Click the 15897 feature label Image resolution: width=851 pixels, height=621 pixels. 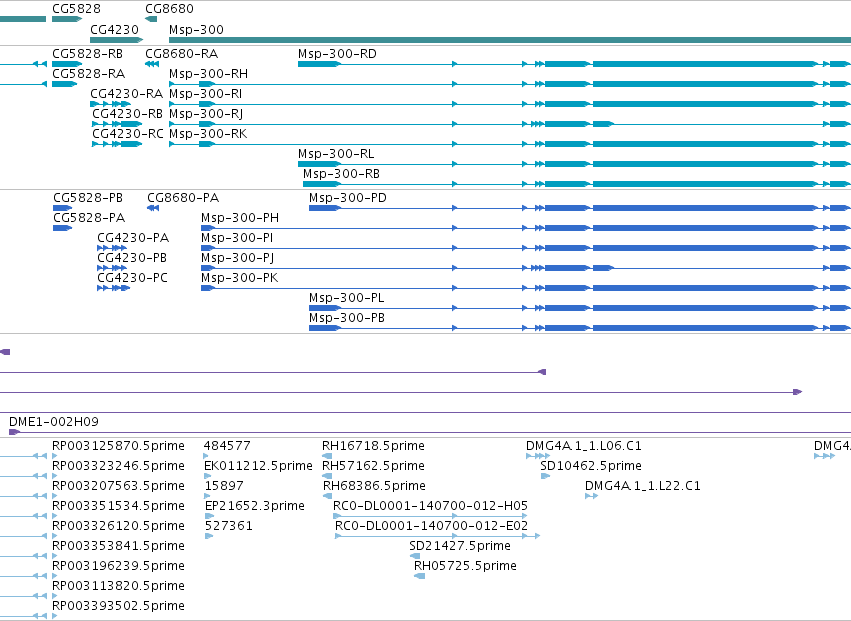click(225, 486)
